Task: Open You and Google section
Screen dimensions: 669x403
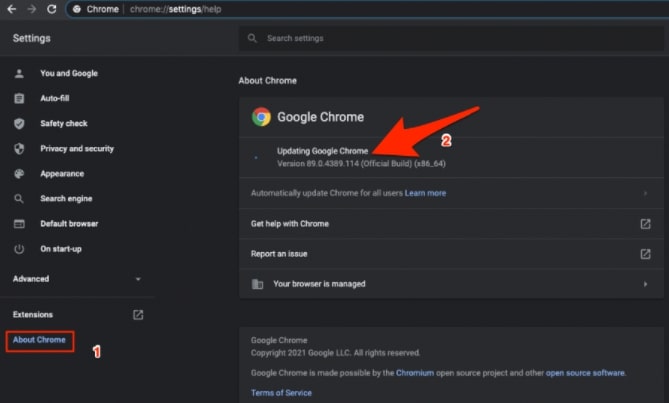Action: [69, 73]
